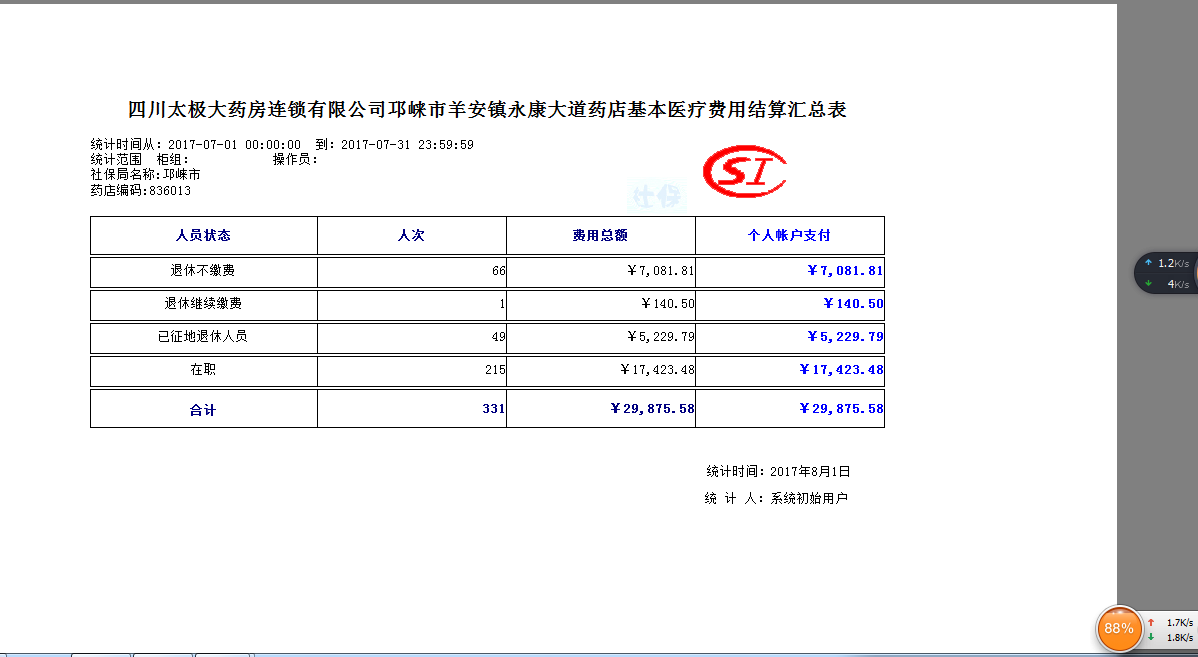Click 费用总额 value ¥7,081.81 for 退休不缴费
Viewport: 1198px width, 657px height.
[x=660, y=270]
